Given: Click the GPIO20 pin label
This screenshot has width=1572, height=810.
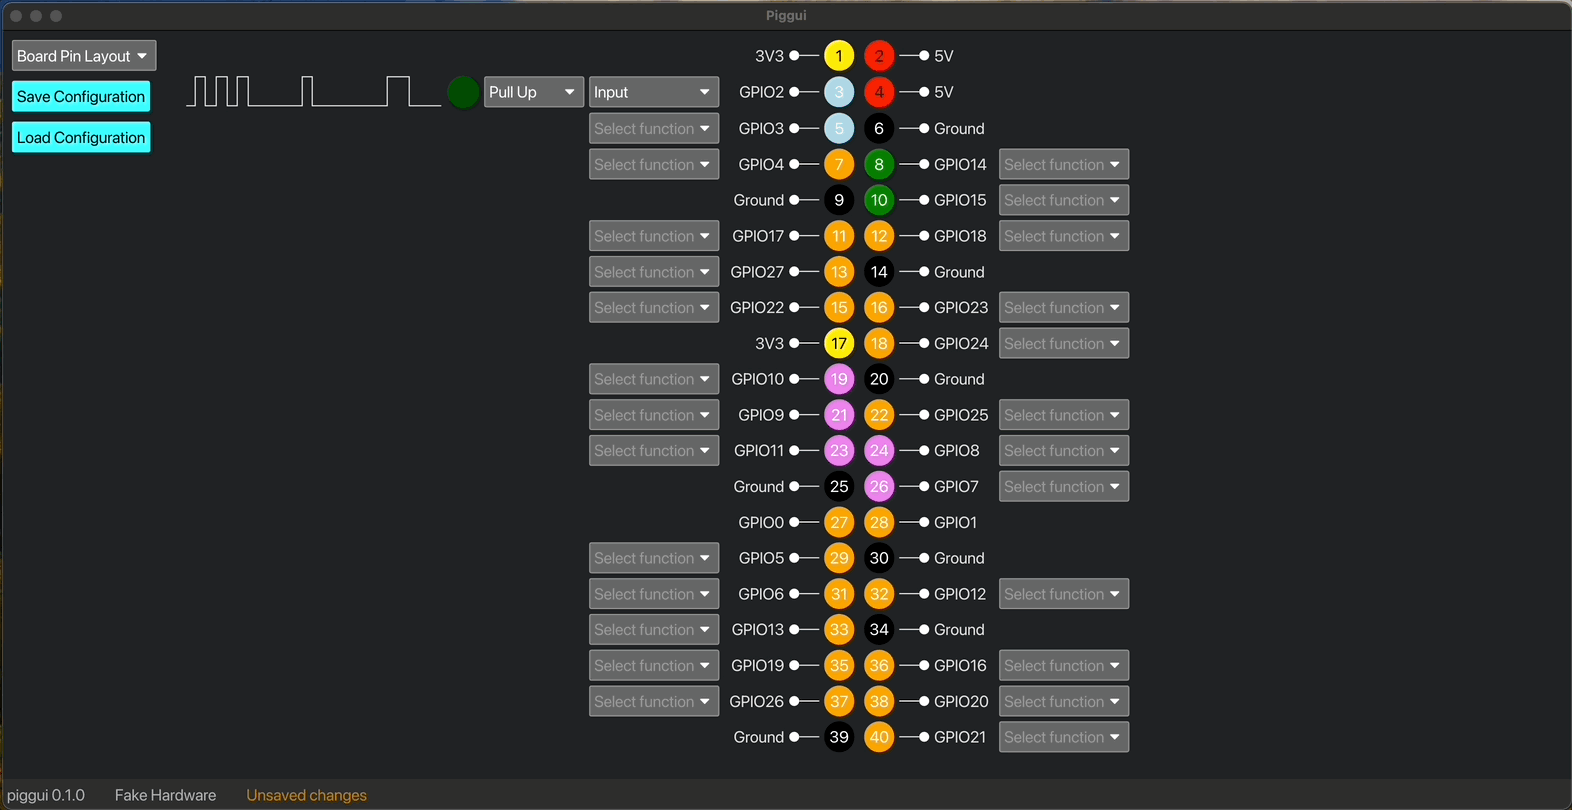Looking at the screenshot, I should point(961,701).
